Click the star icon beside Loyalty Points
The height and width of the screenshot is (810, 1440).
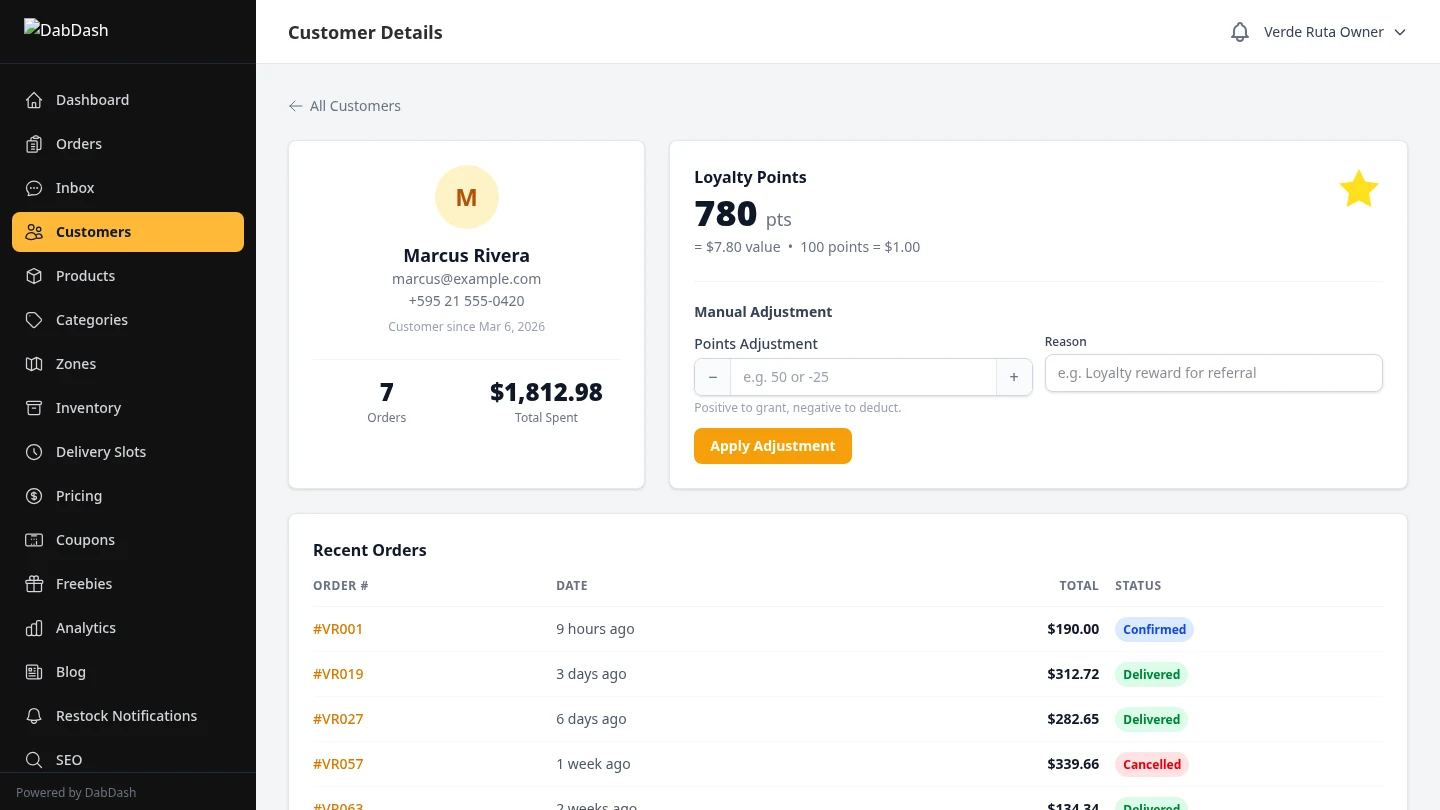click(x=1358, y=188)
